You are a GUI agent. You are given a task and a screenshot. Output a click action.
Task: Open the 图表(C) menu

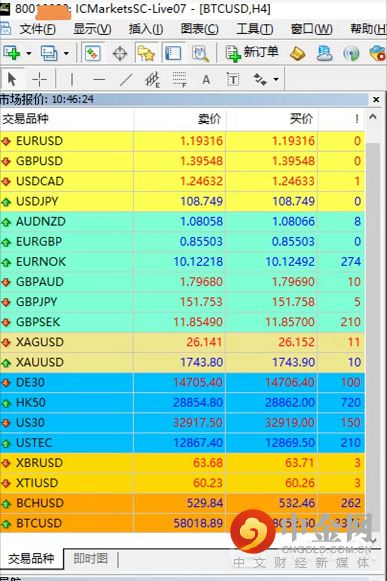[199, 29]
